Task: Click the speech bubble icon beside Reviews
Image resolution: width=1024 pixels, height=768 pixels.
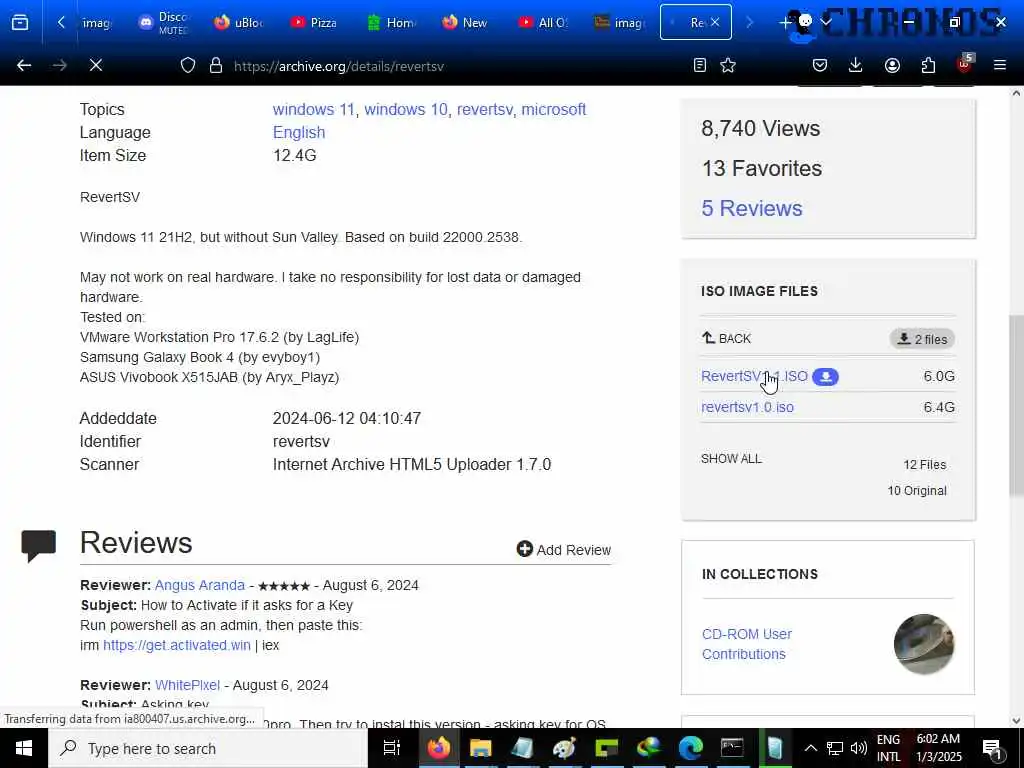Action: click(x=39, y=546)
